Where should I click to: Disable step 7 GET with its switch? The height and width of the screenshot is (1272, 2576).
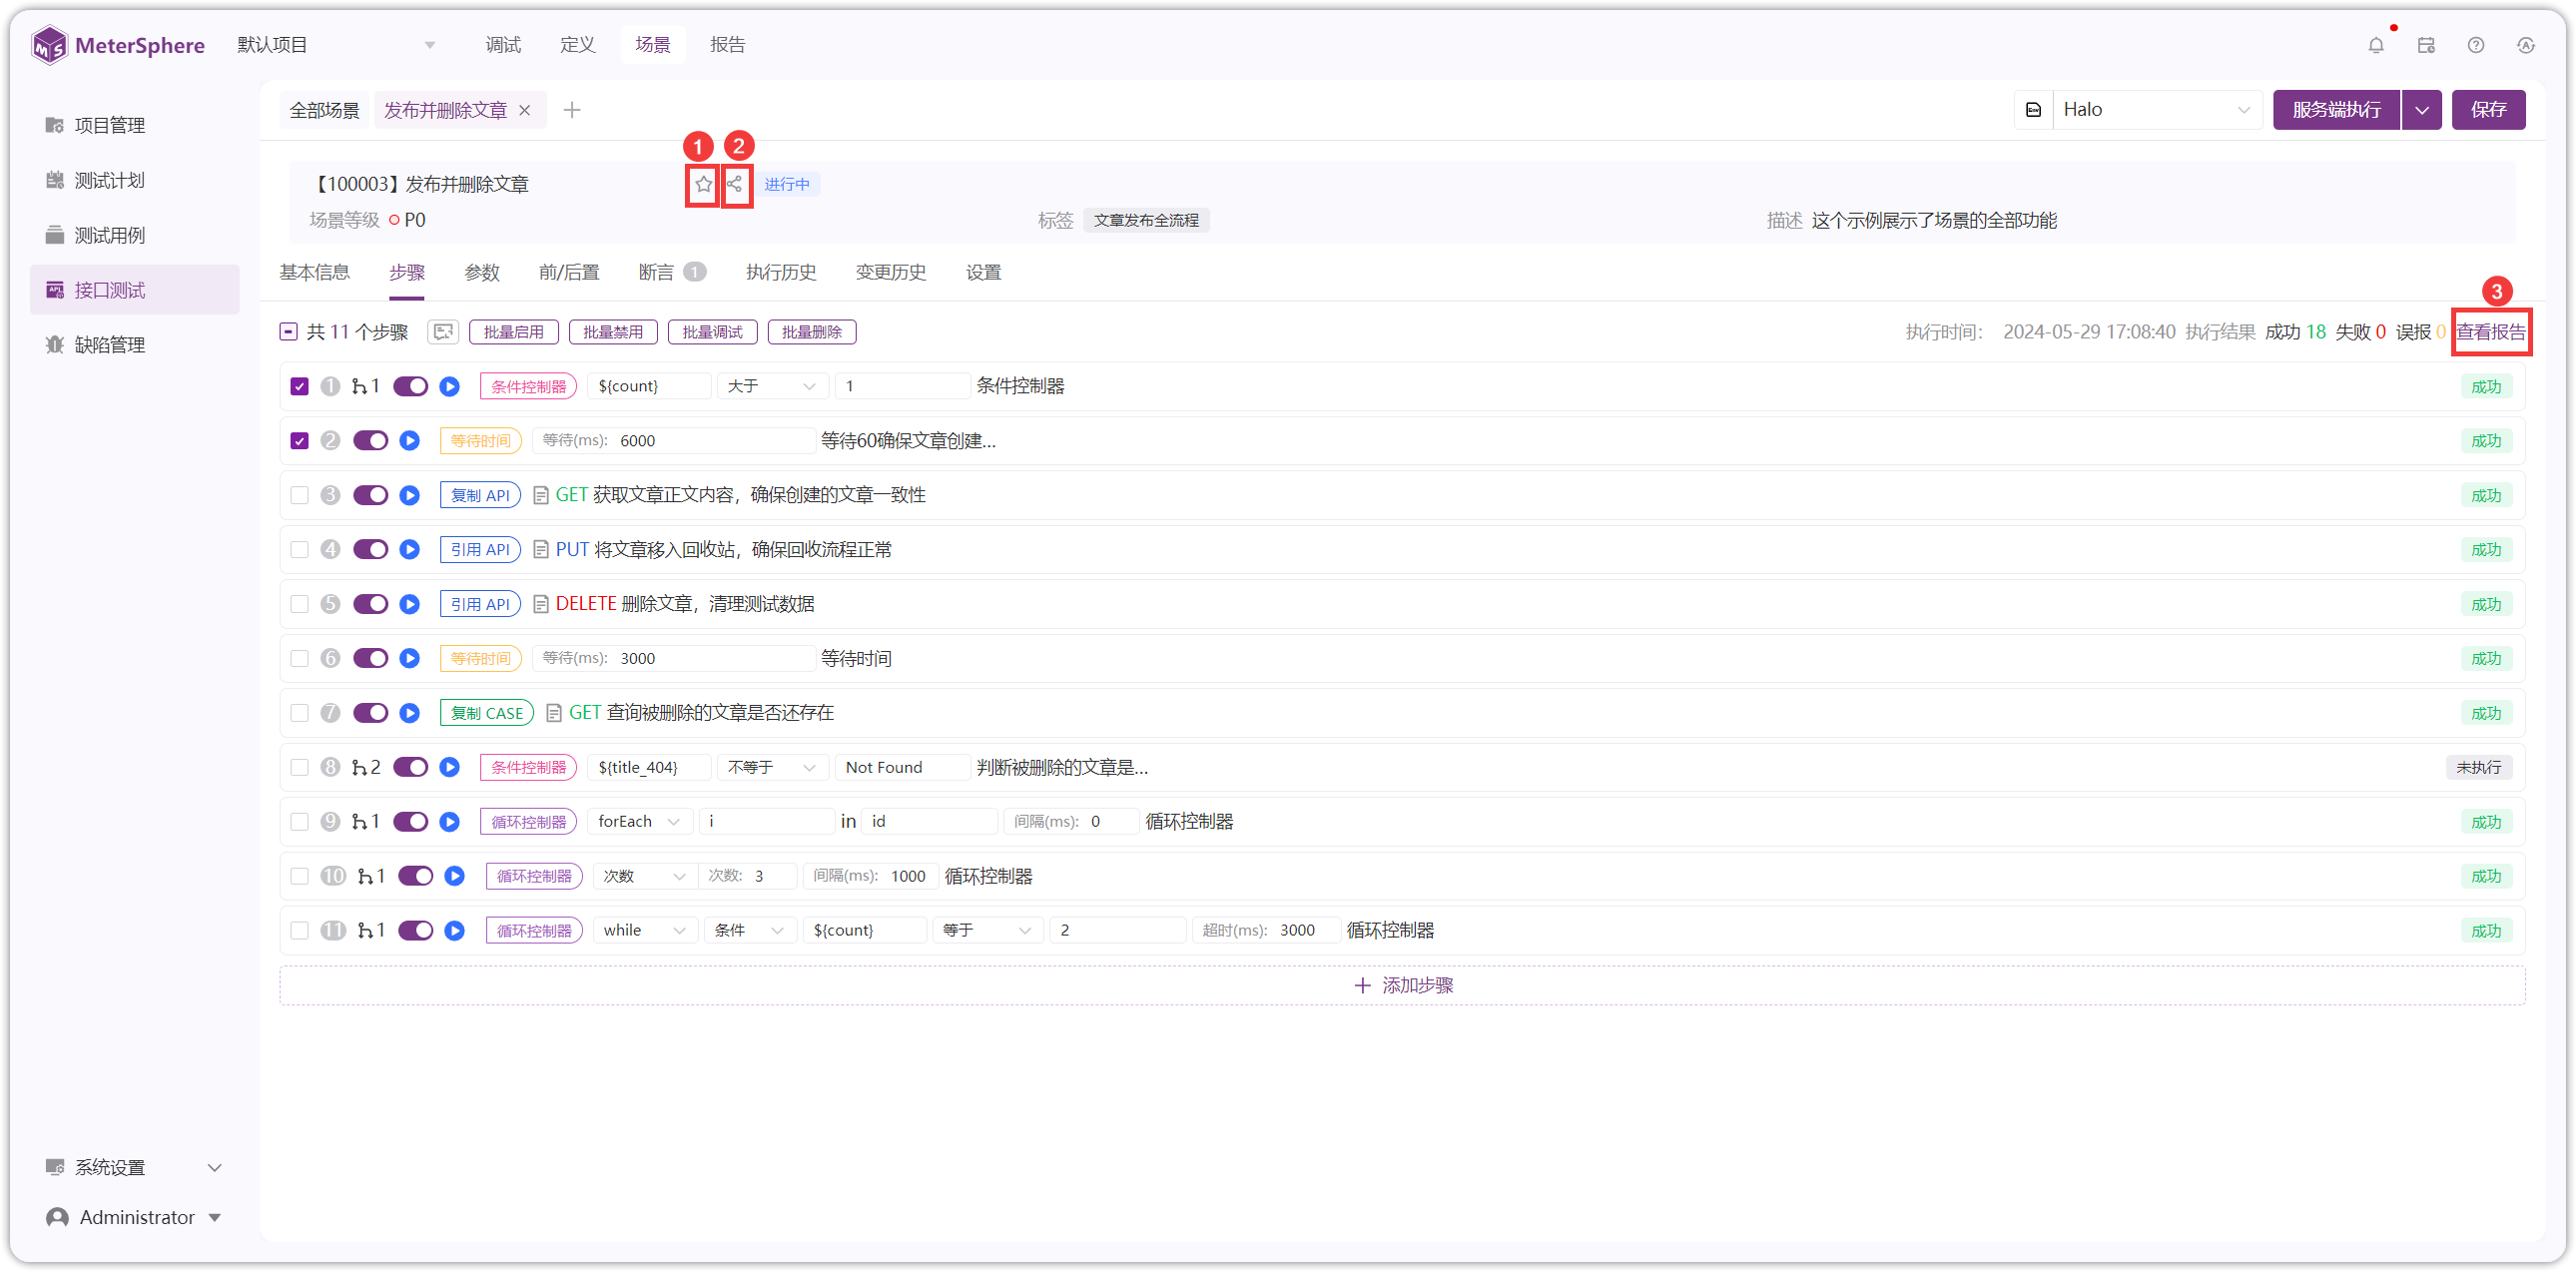point(370,713)
